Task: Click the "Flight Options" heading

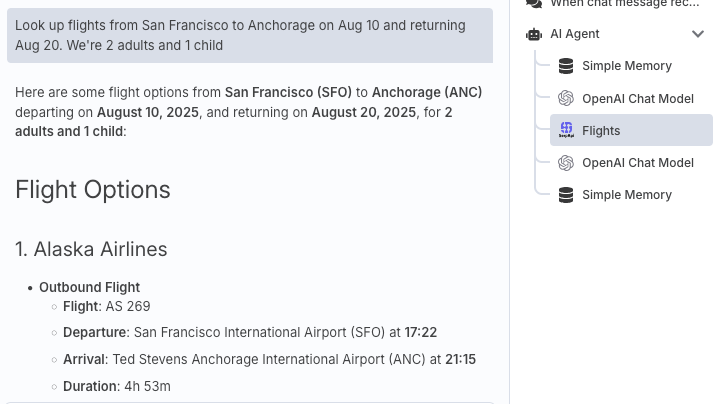Action: click(x=93, y=190)
